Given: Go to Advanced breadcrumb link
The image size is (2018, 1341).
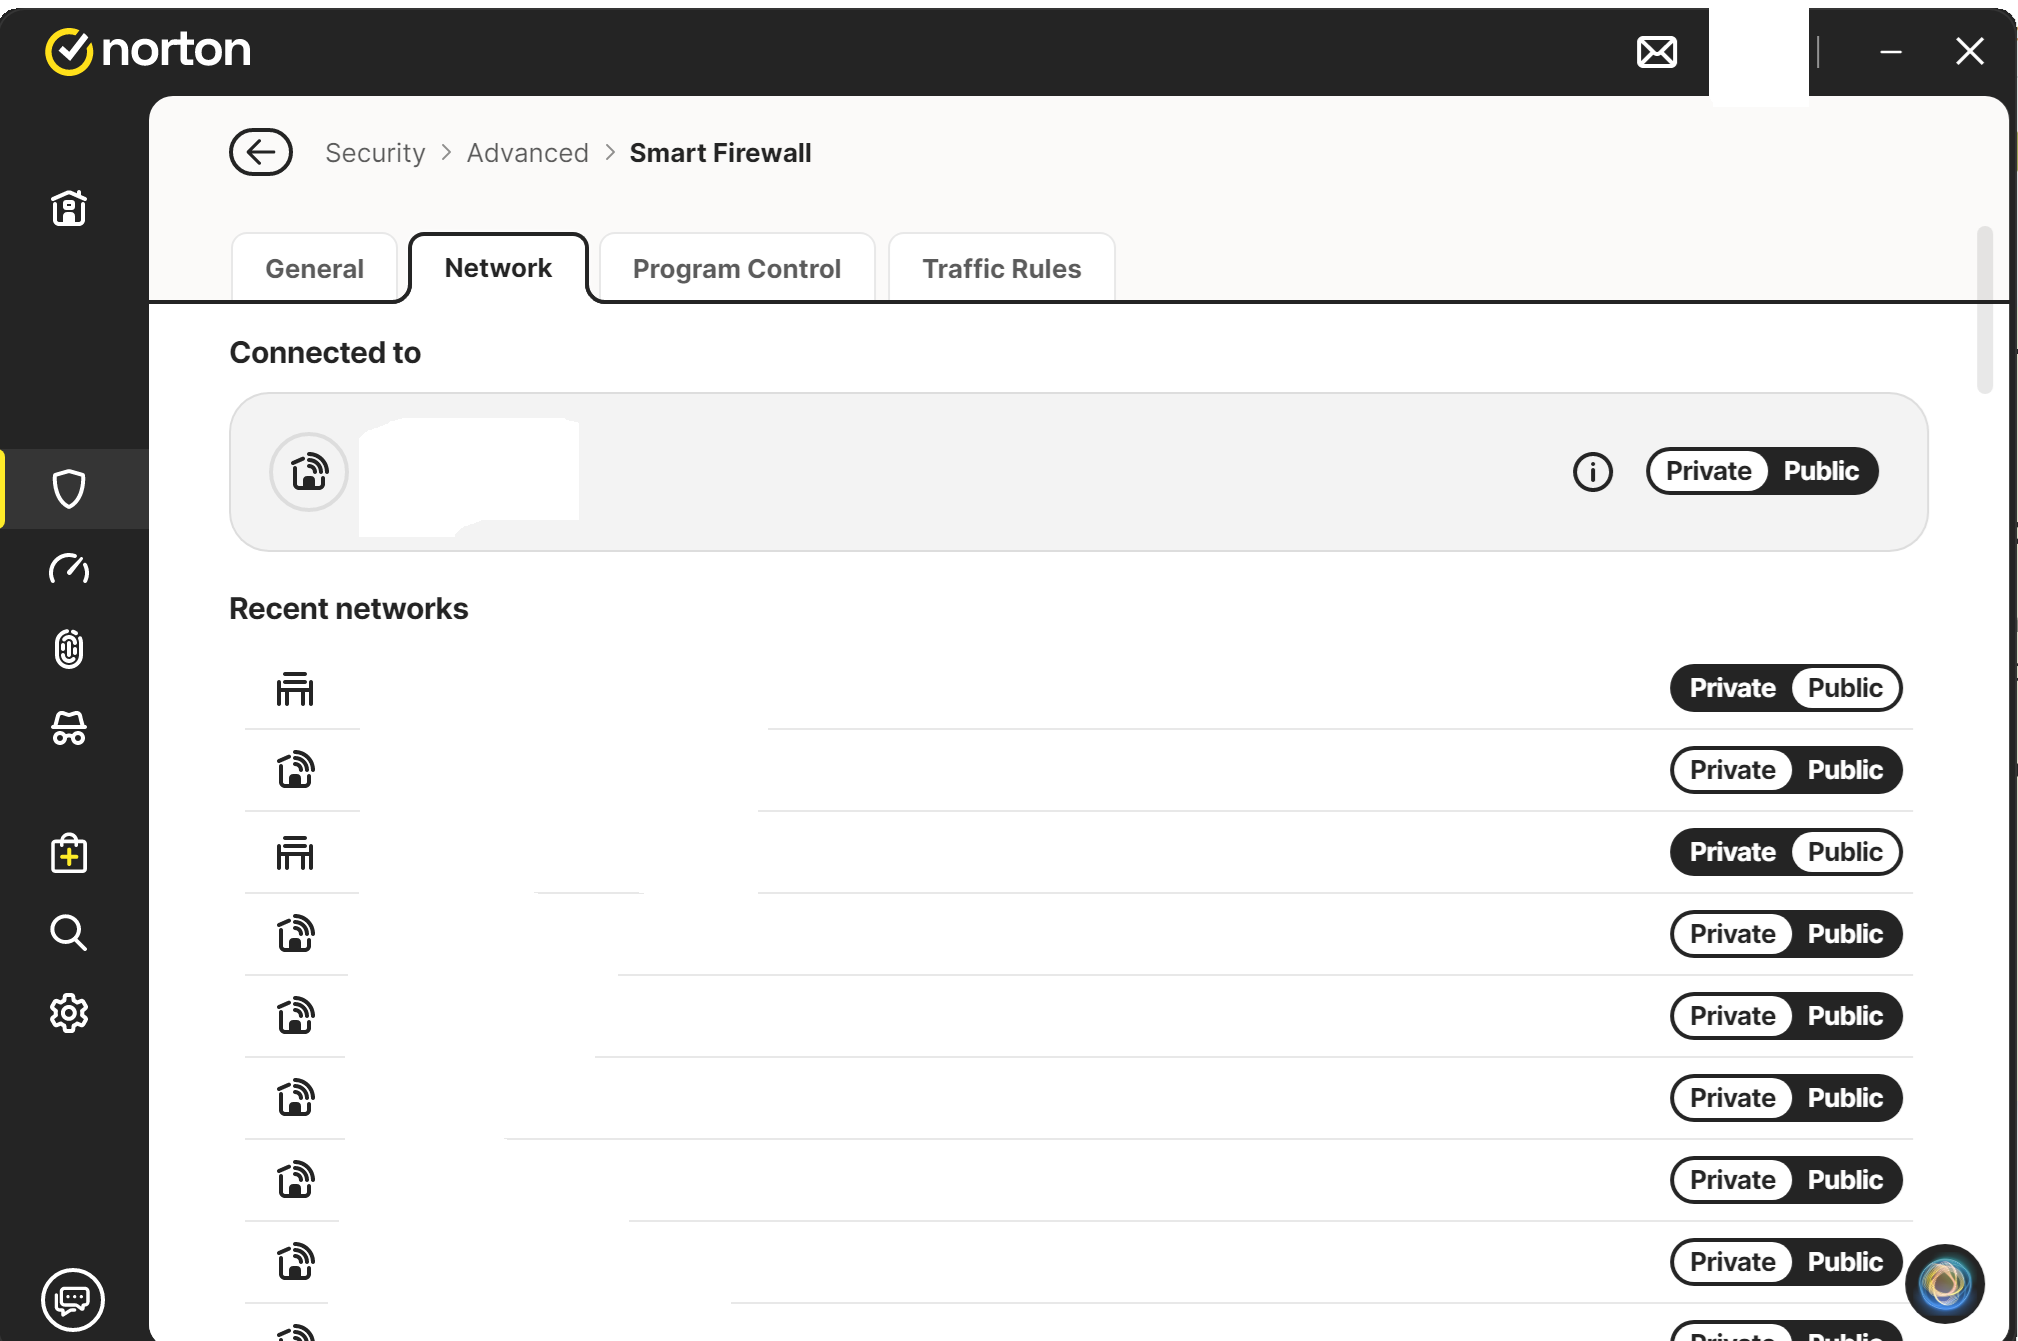Looking at the screenshot, I should (x=527, y=153).
